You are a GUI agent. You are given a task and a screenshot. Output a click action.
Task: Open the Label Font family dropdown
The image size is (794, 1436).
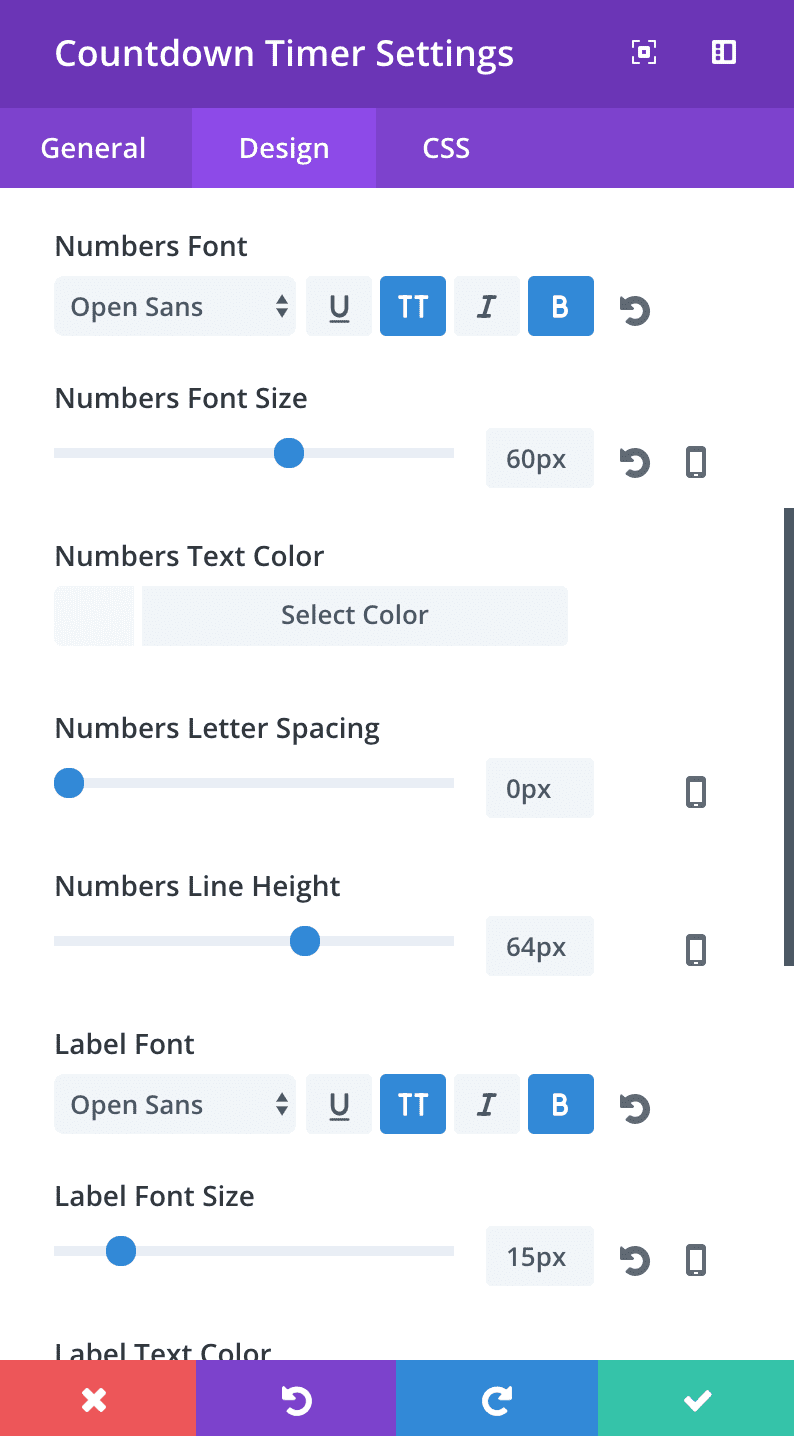(175, 1104)
